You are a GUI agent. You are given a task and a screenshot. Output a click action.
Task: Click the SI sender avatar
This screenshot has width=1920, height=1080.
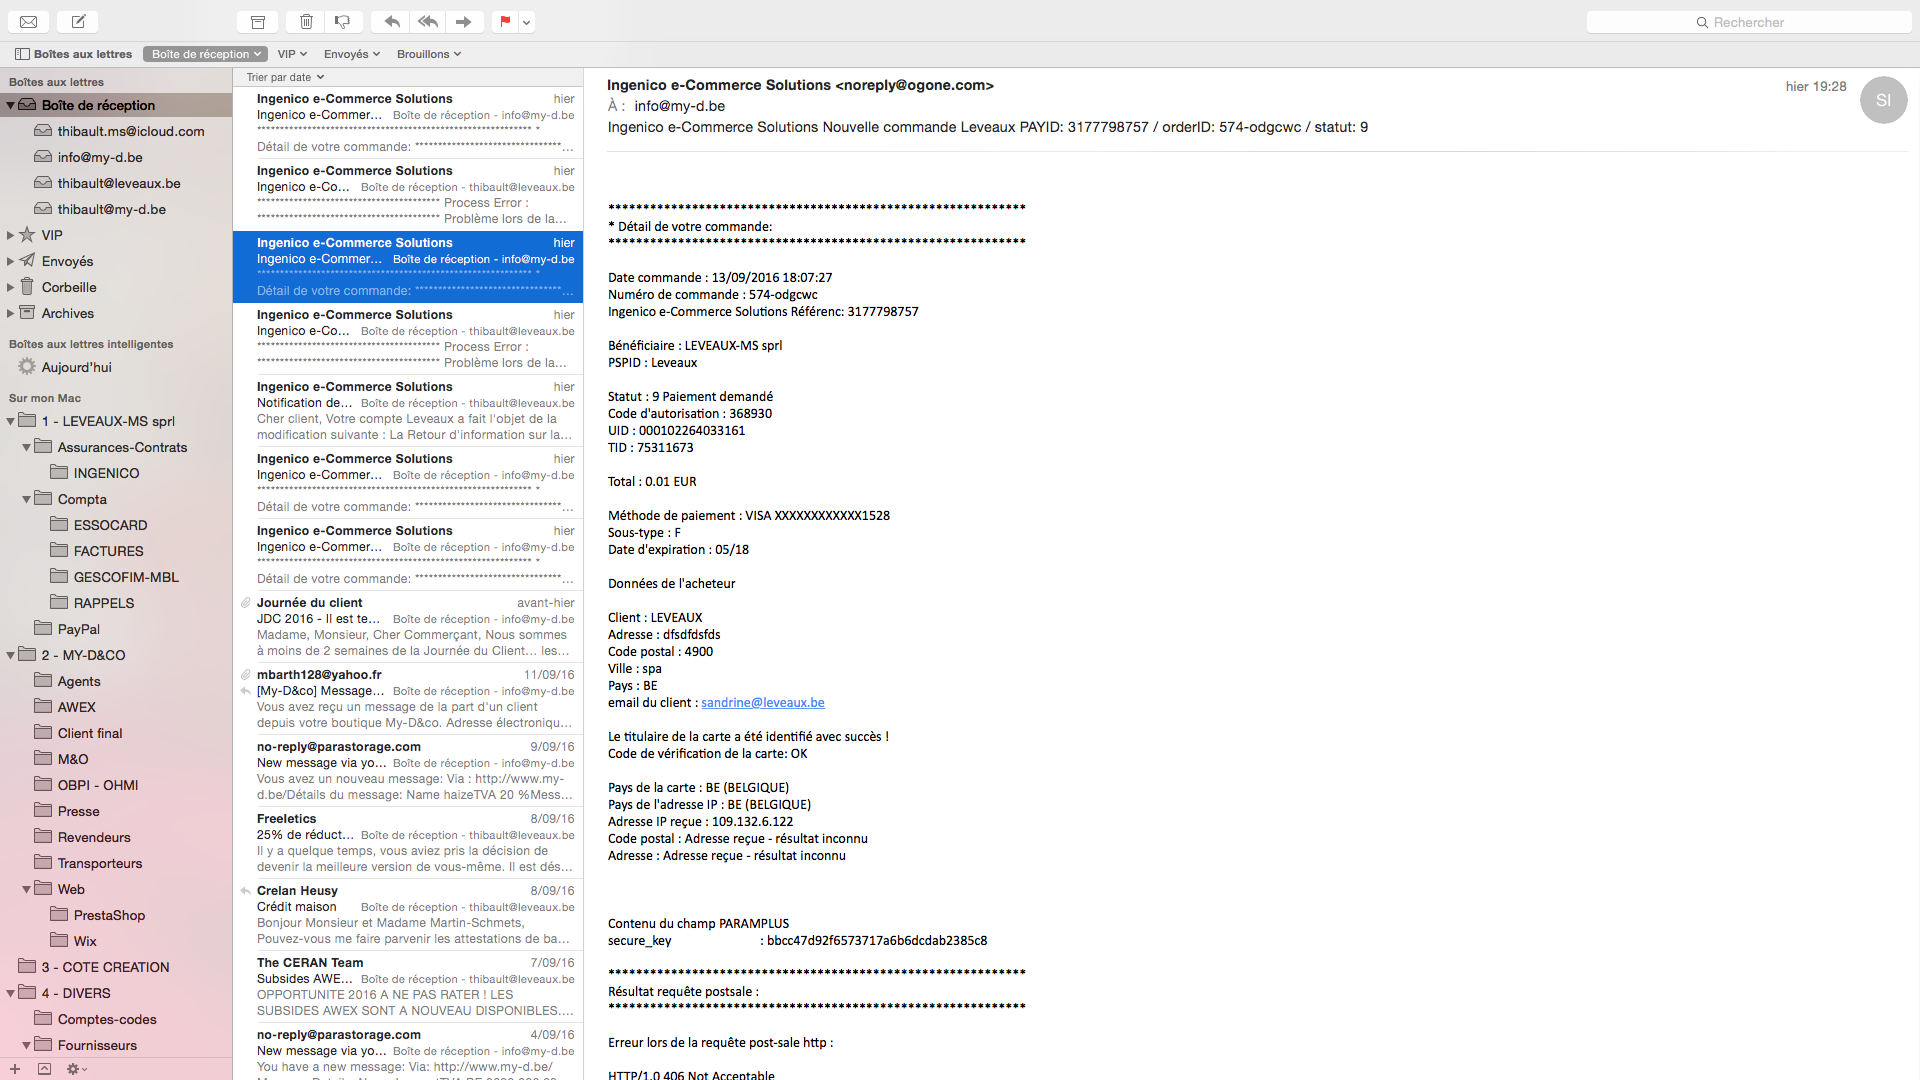pos(1883,100)
